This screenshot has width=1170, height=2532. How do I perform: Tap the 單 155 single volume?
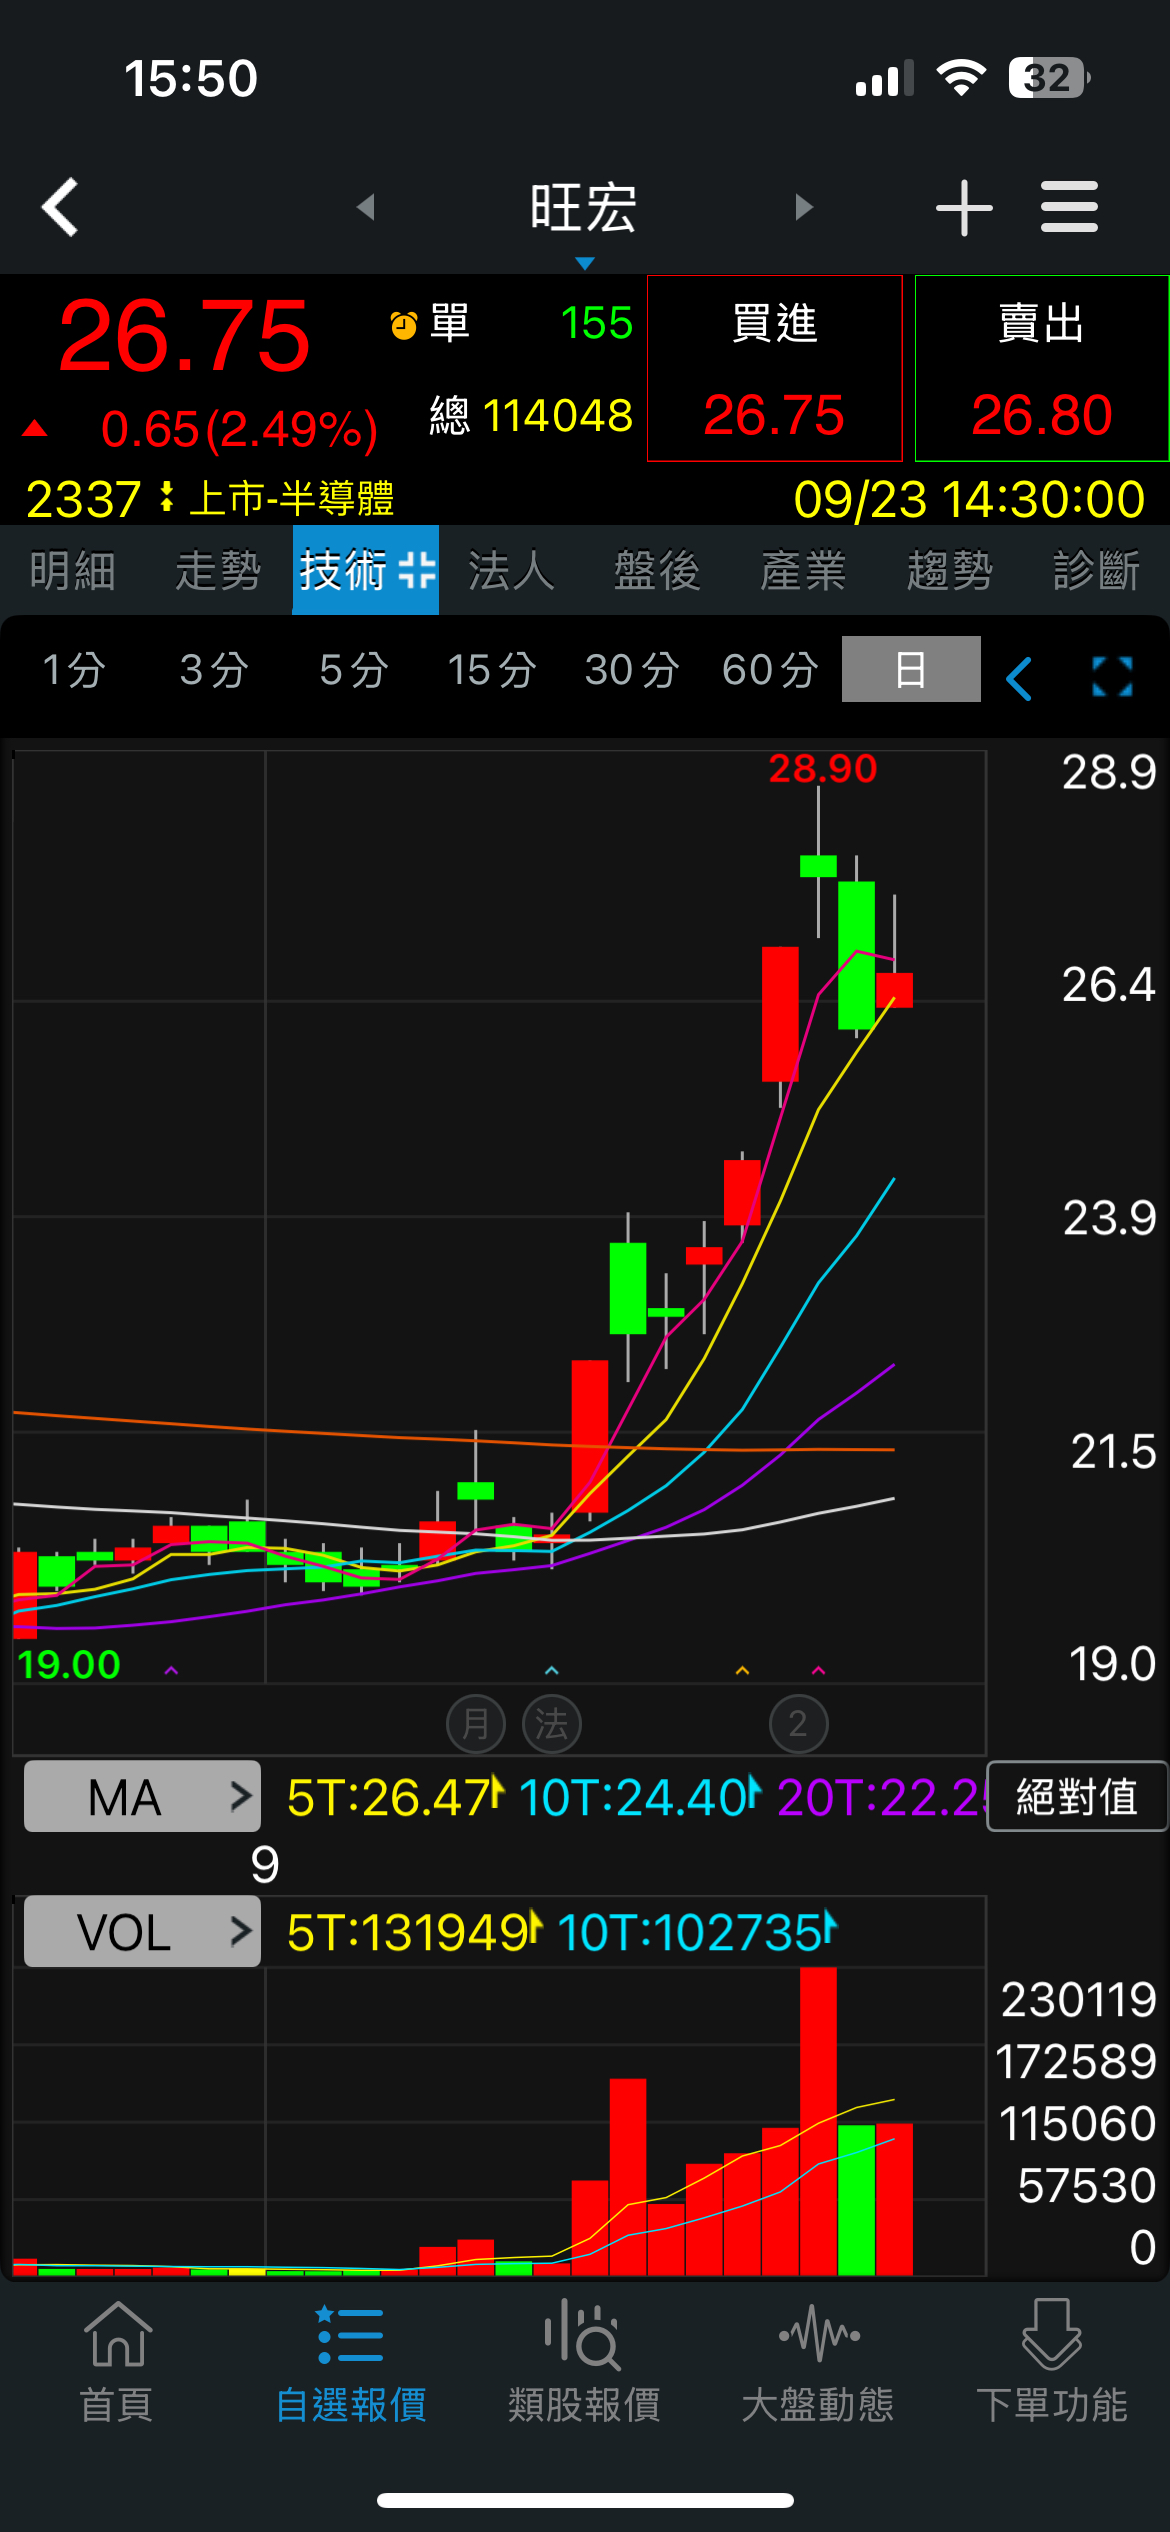coord(531,323)
